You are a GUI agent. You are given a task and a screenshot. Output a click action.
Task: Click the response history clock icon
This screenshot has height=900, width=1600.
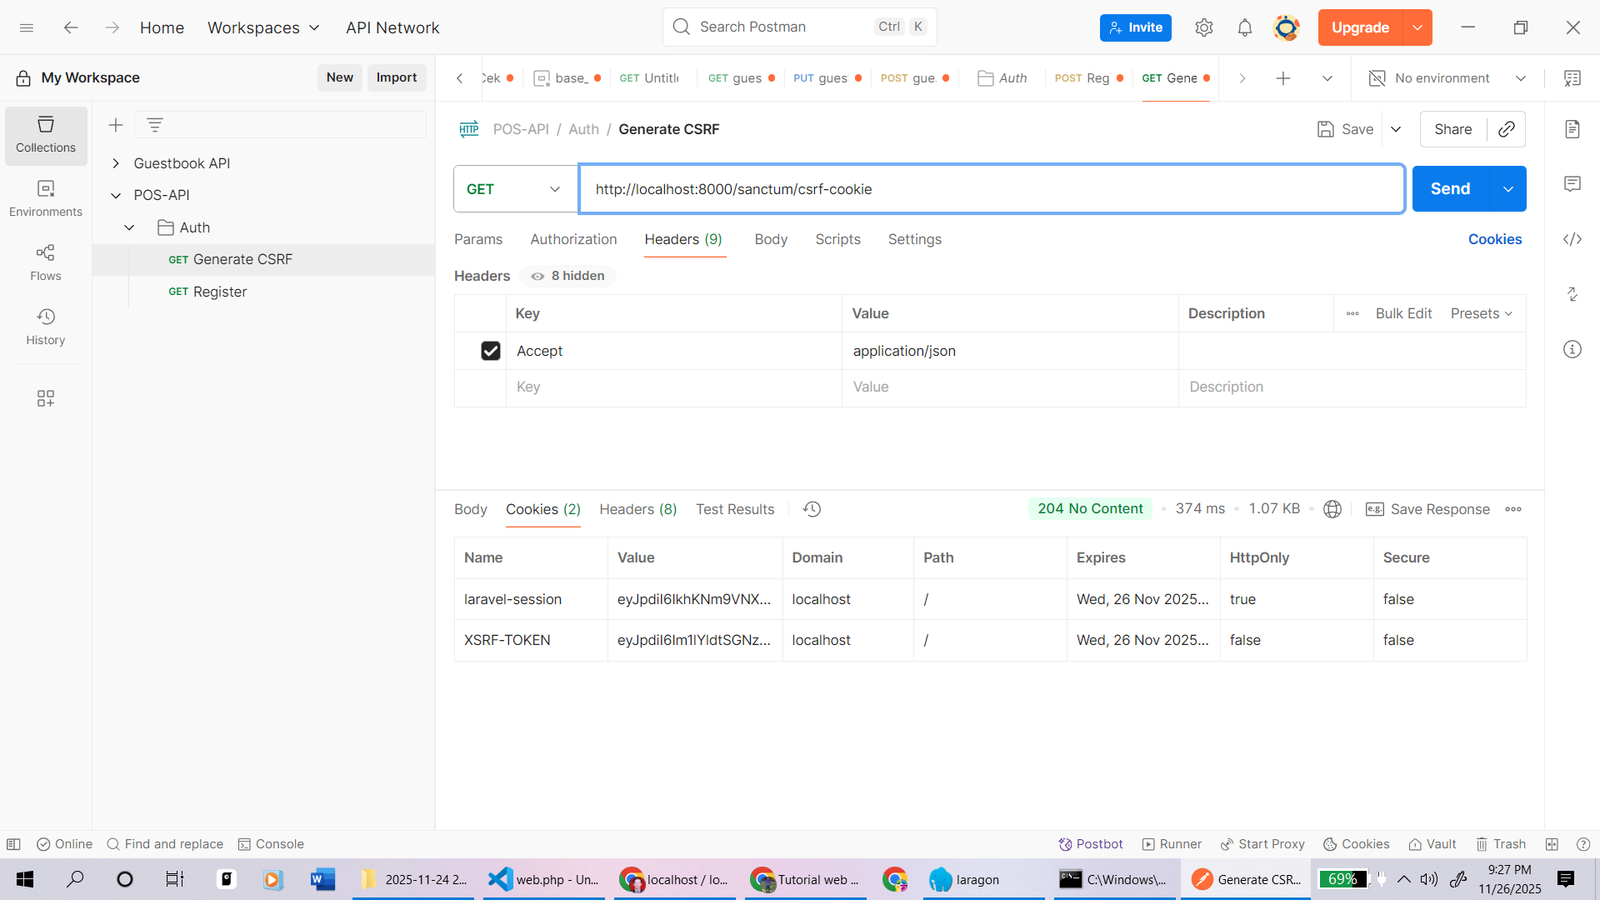pyautogui.click(x=812, y=509)
